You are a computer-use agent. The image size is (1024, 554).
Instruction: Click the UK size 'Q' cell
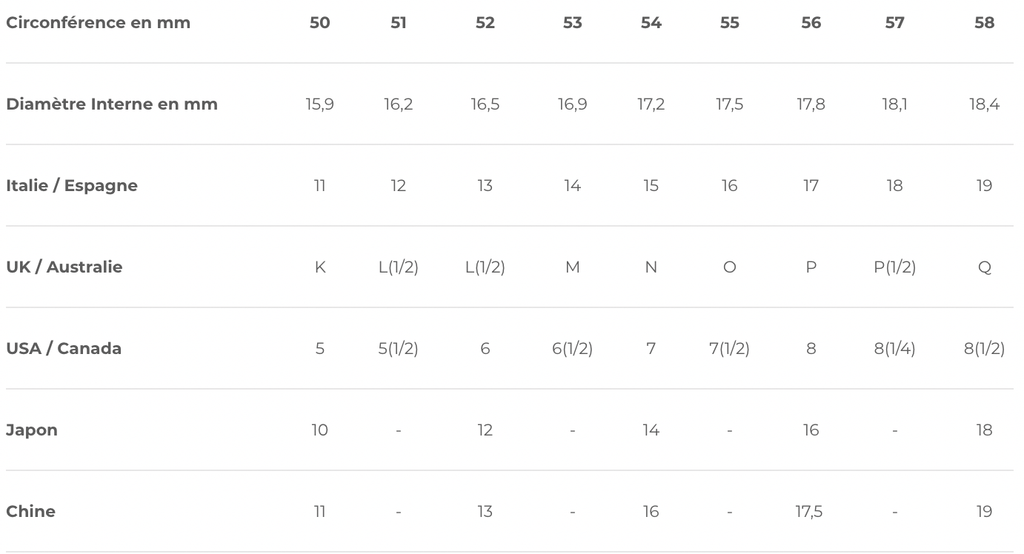point(984,267)
